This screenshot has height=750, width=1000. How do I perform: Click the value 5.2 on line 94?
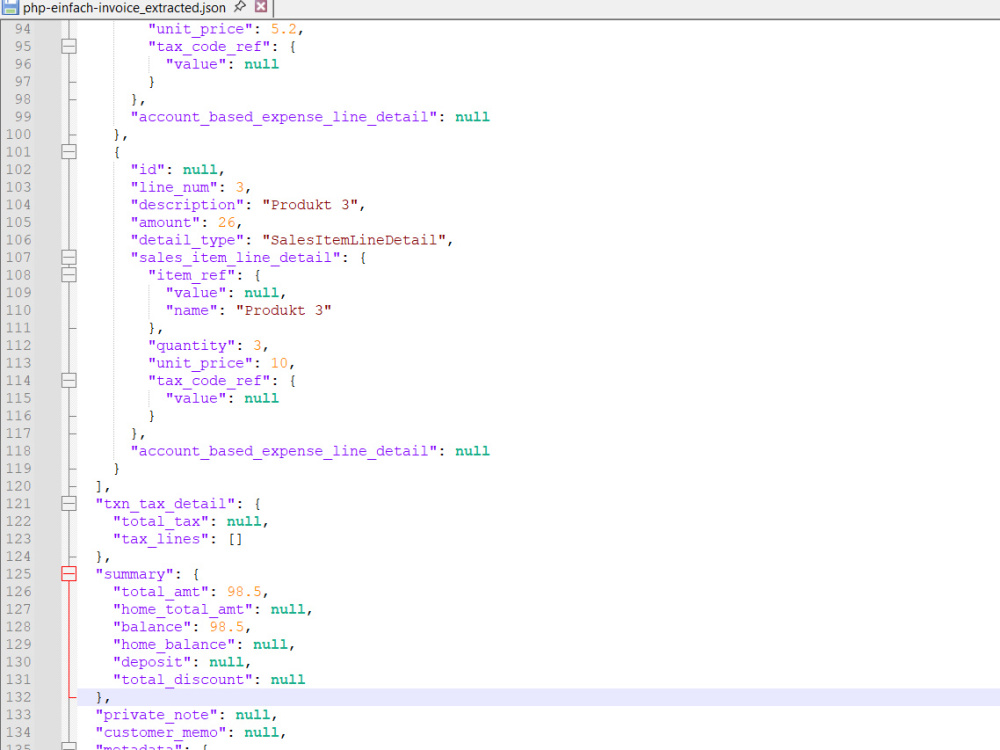[x=284, y=29]
